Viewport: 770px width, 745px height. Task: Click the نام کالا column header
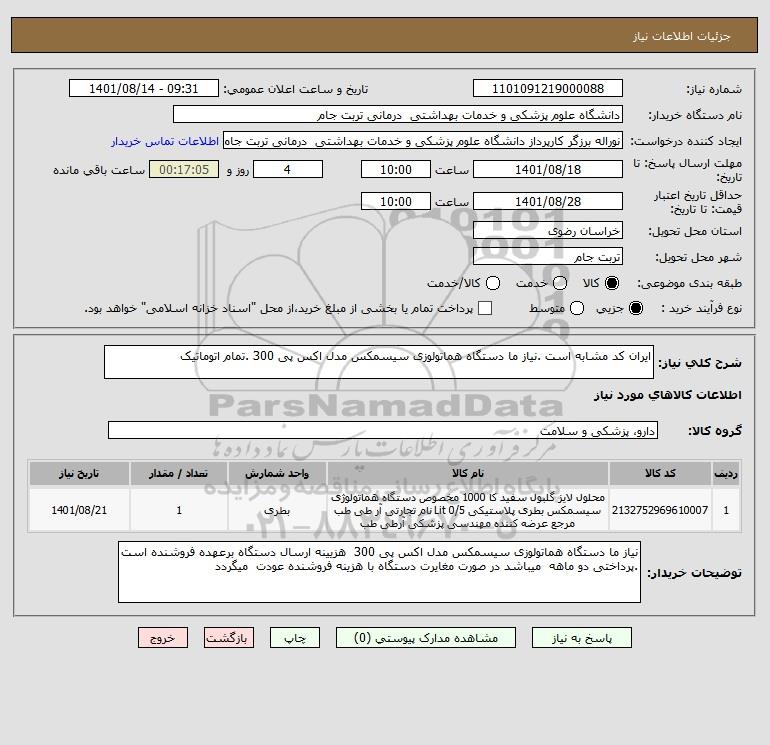click(x=468, y=473)
